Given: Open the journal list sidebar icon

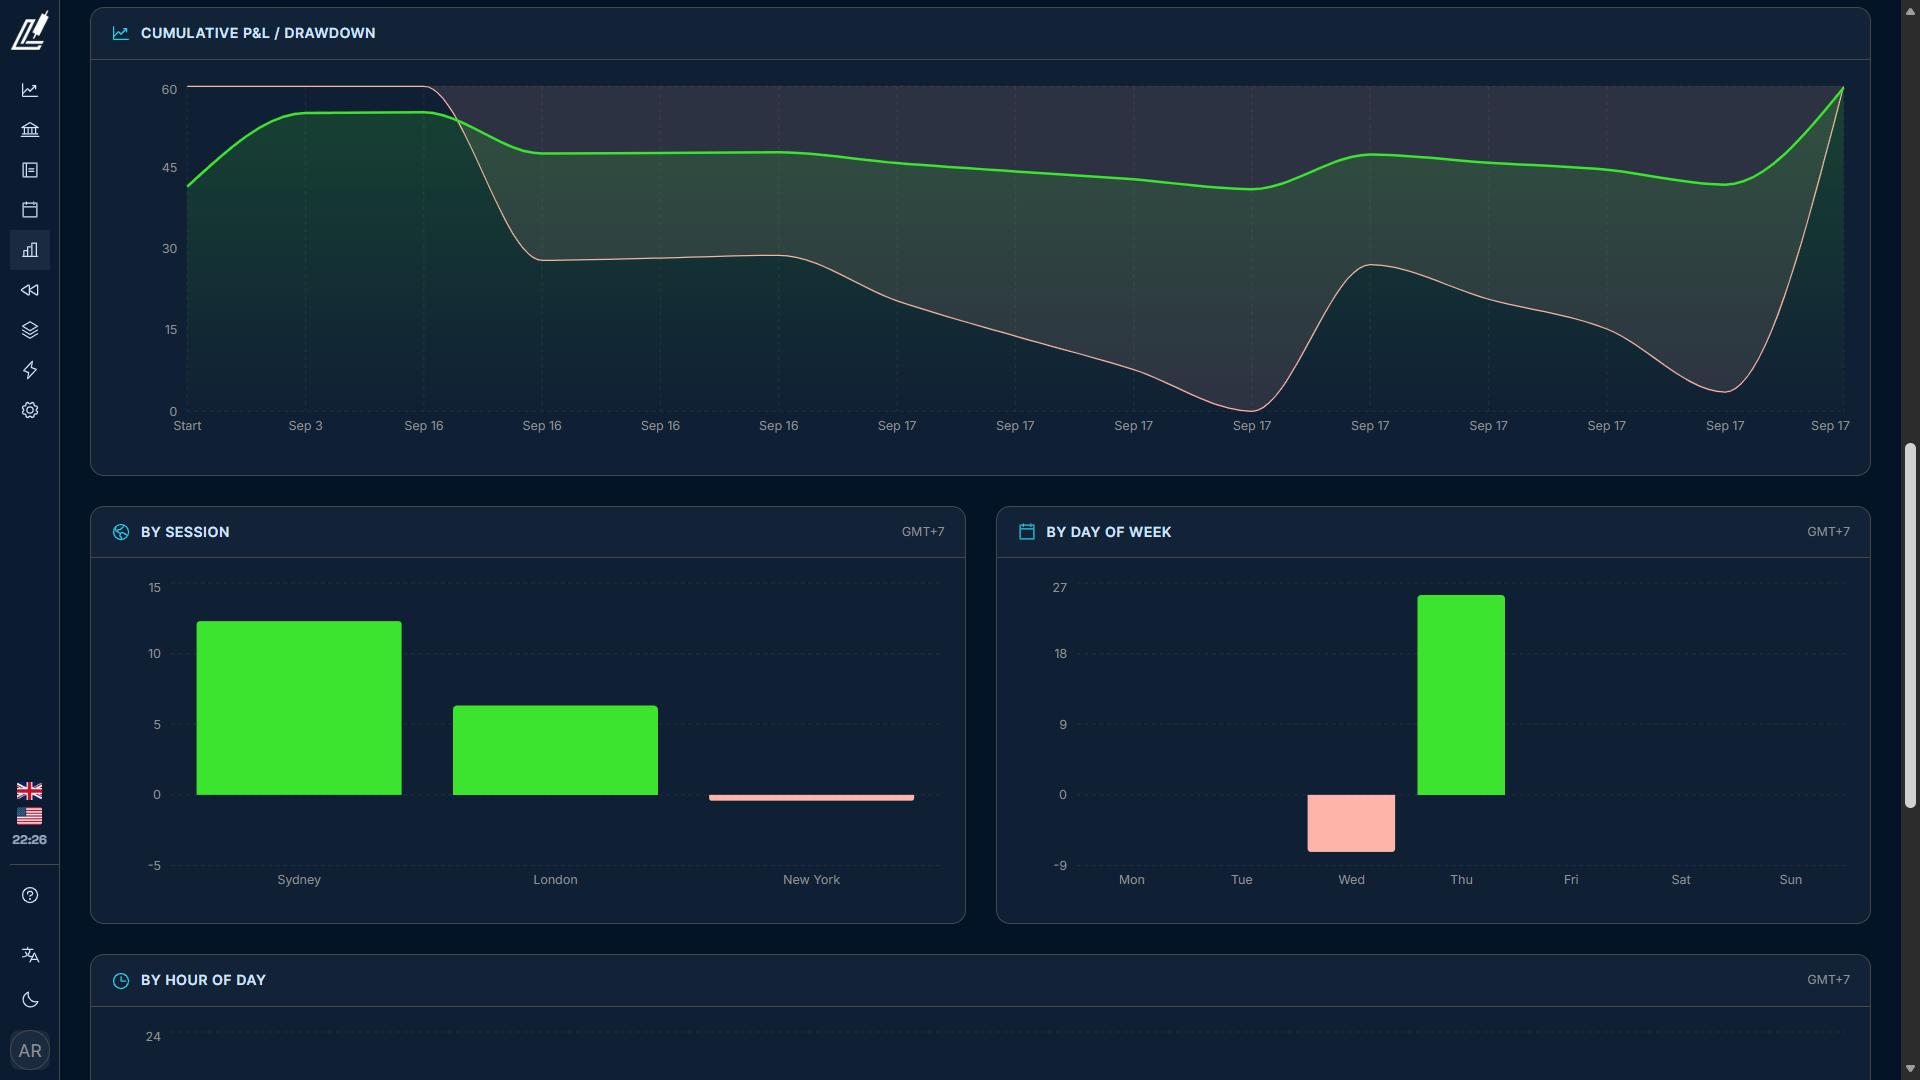Looking at the screenshot, I should 30,170.
